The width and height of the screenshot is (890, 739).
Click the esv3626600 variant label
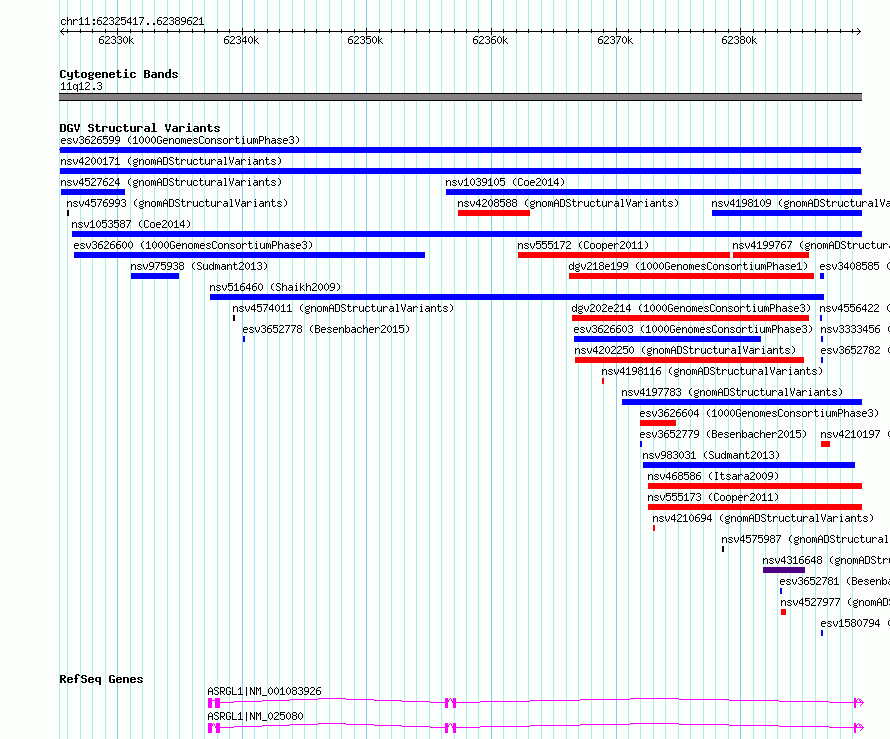point(193,245)
